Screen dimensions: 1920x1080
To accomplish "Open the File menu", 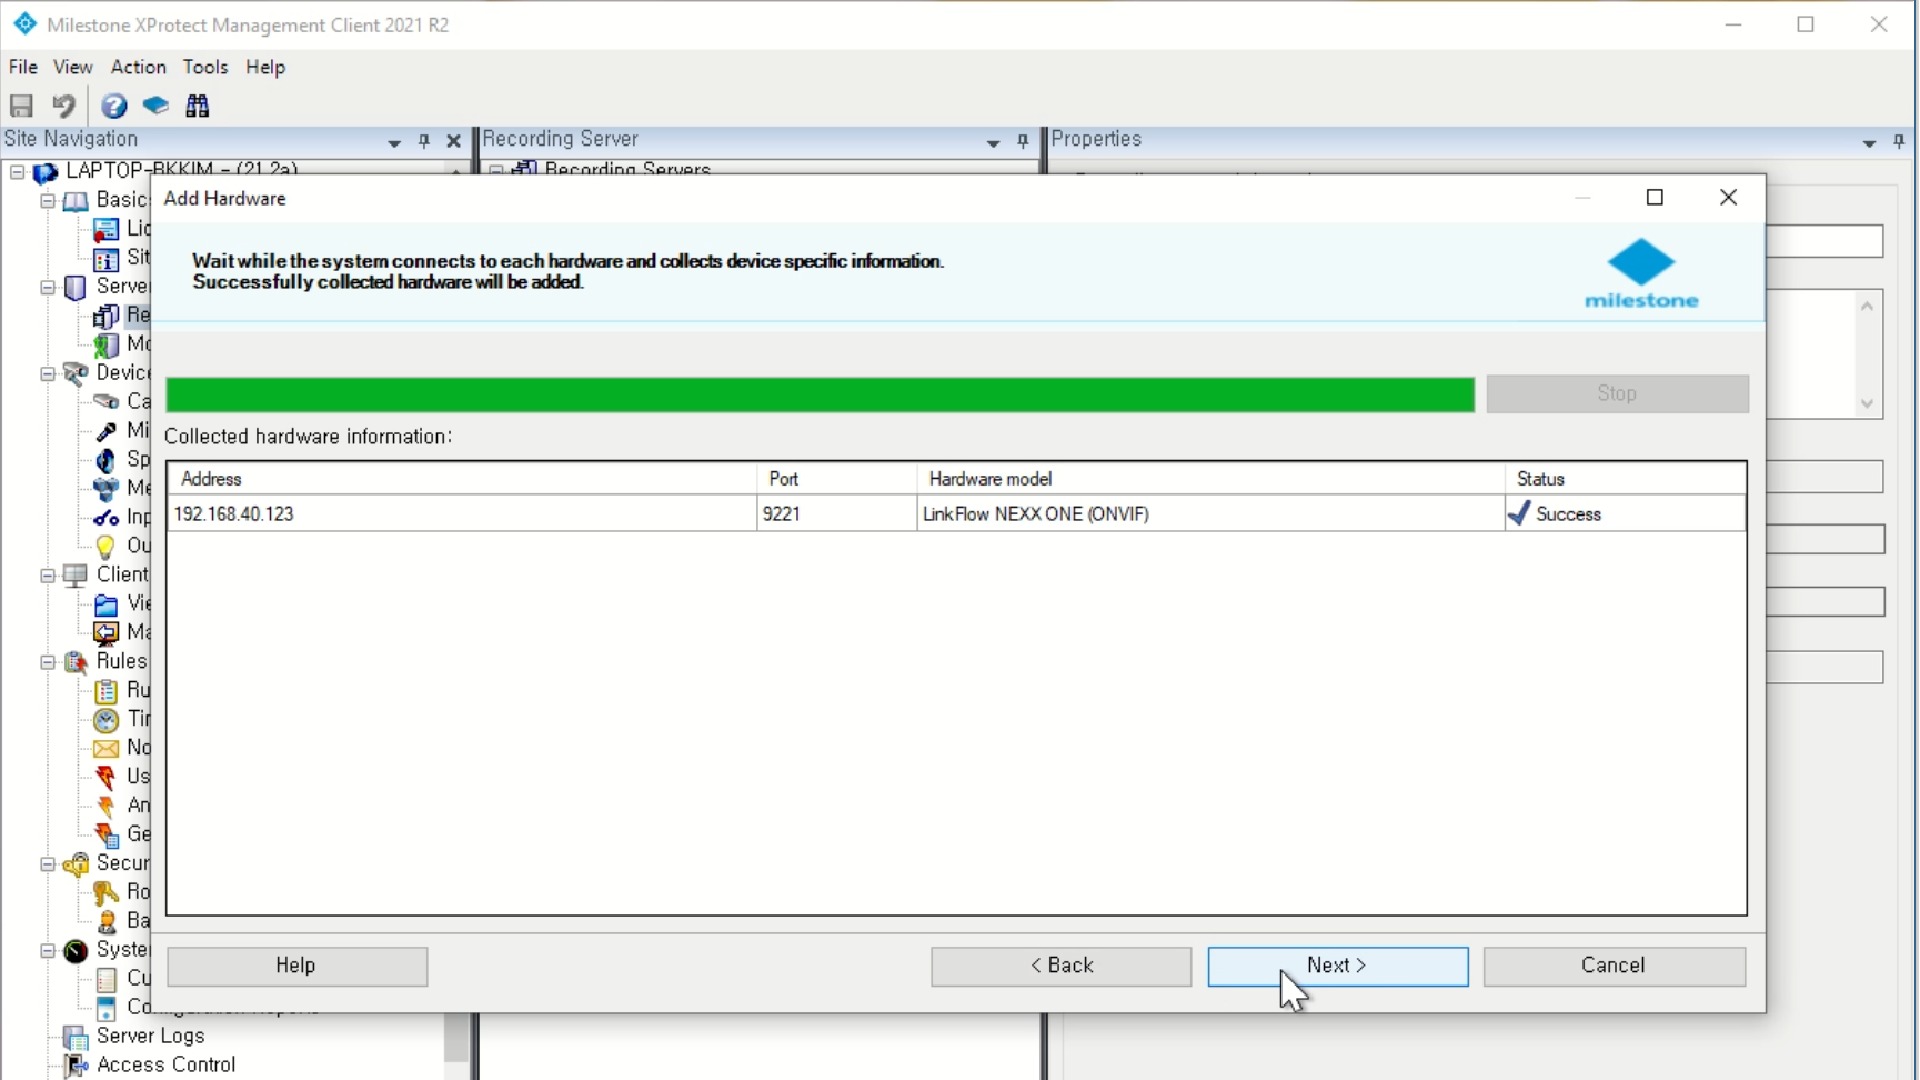I will (23, 67).
